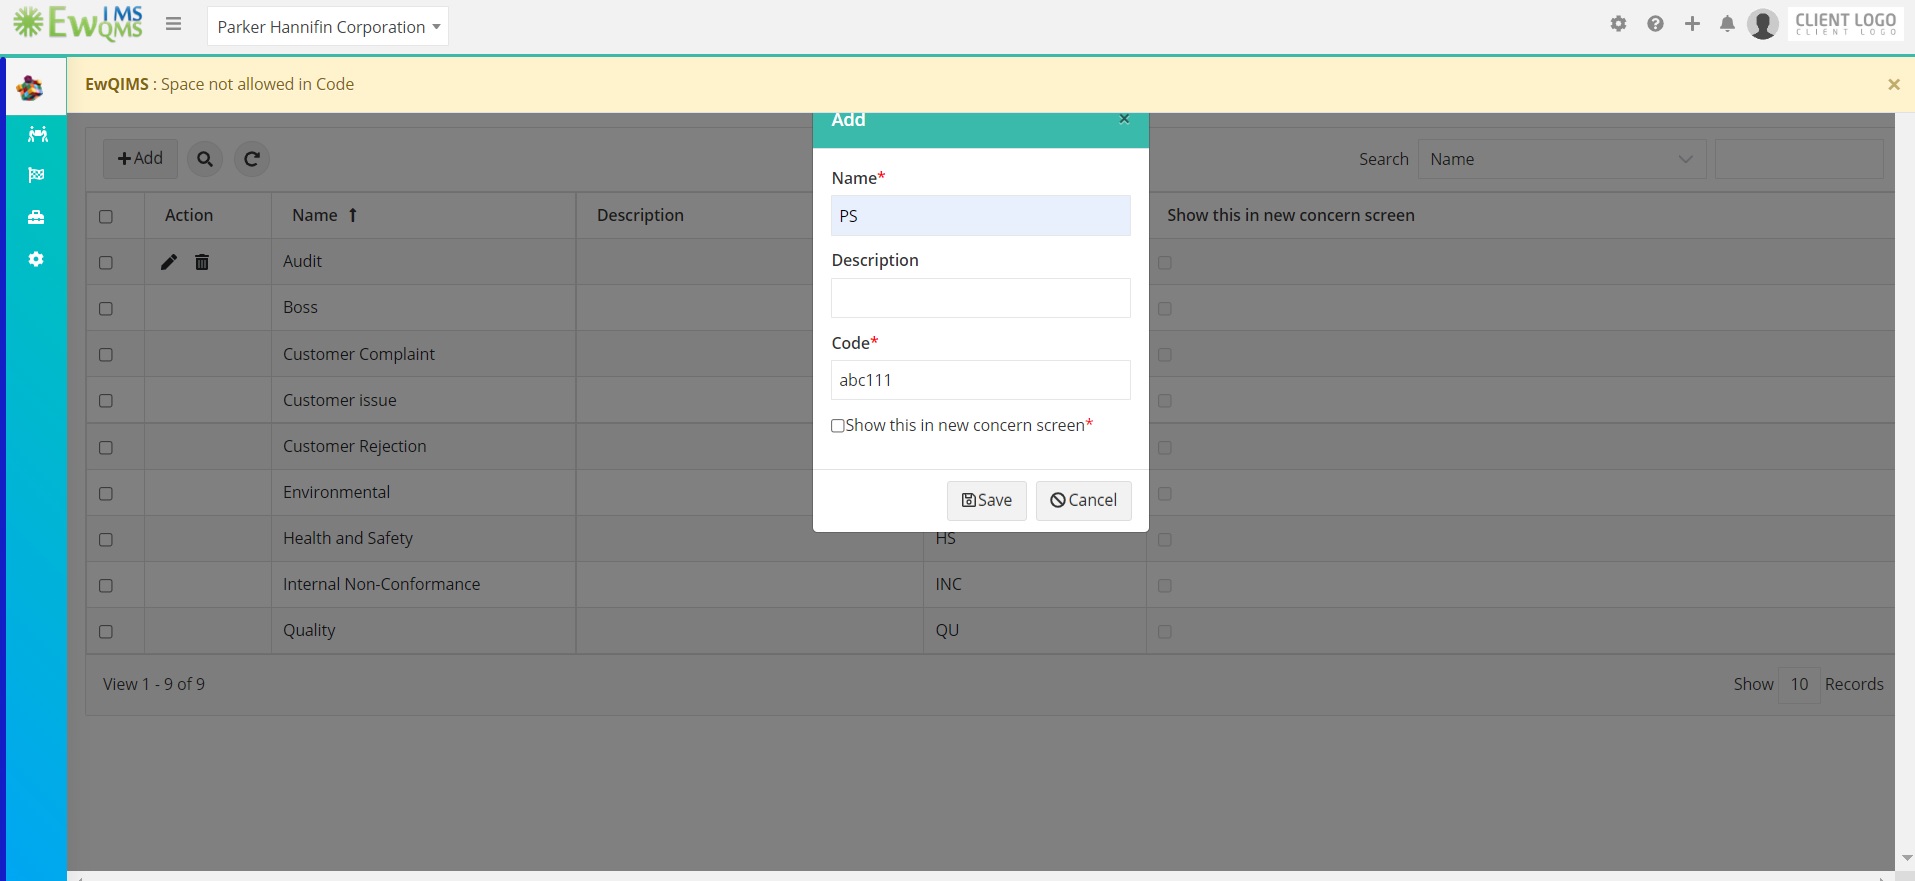This screenshot has height=881, width=1915.
Task: Select the Environmental row checkbox
Action: (106, 493)
